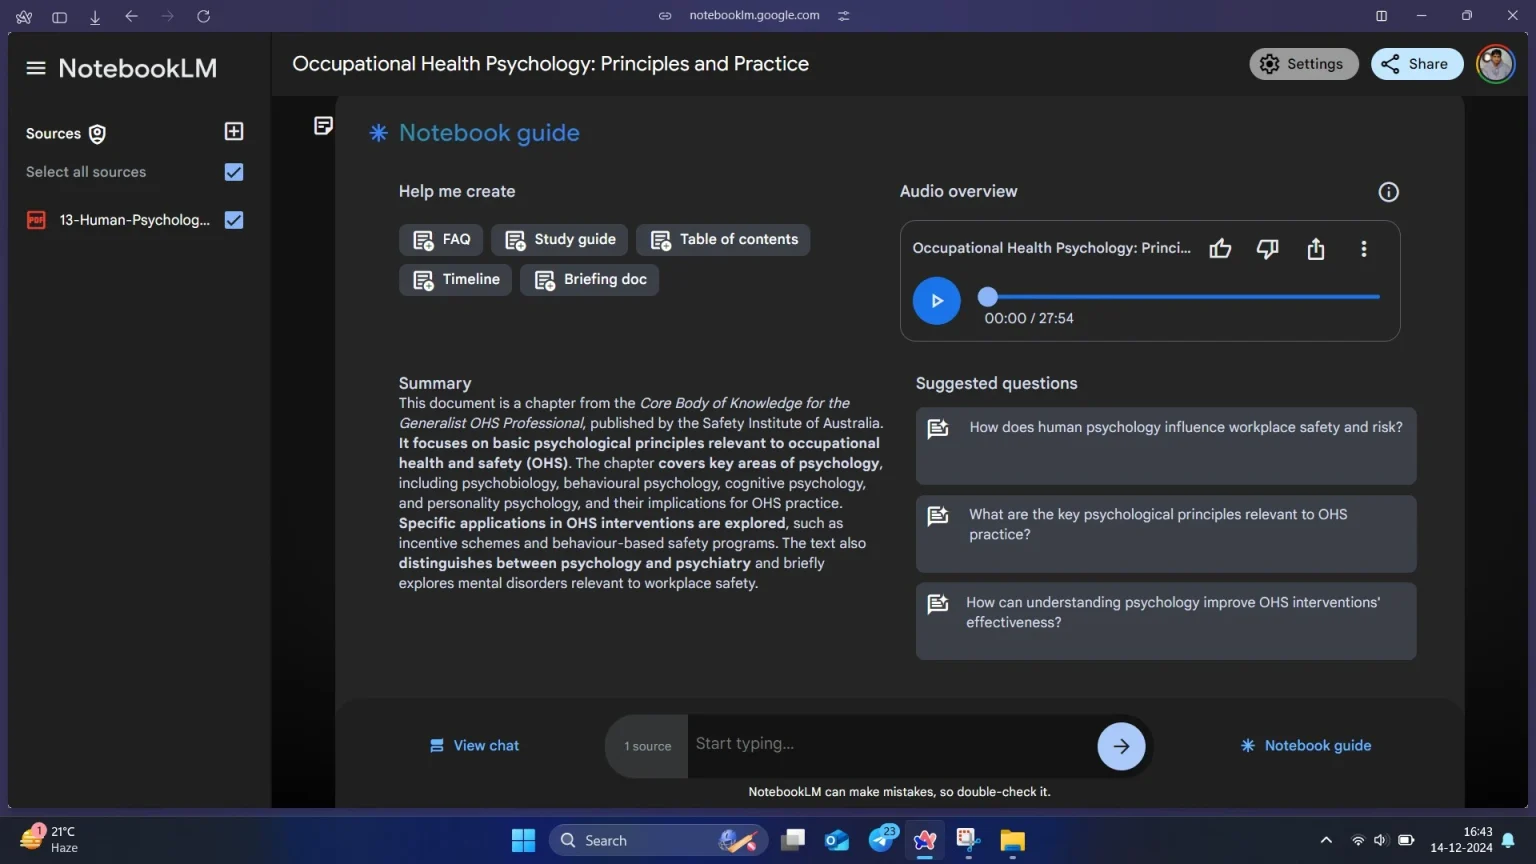
Task: Open the NotebookLM hamburger menu
Action: [x=36, y=68]
